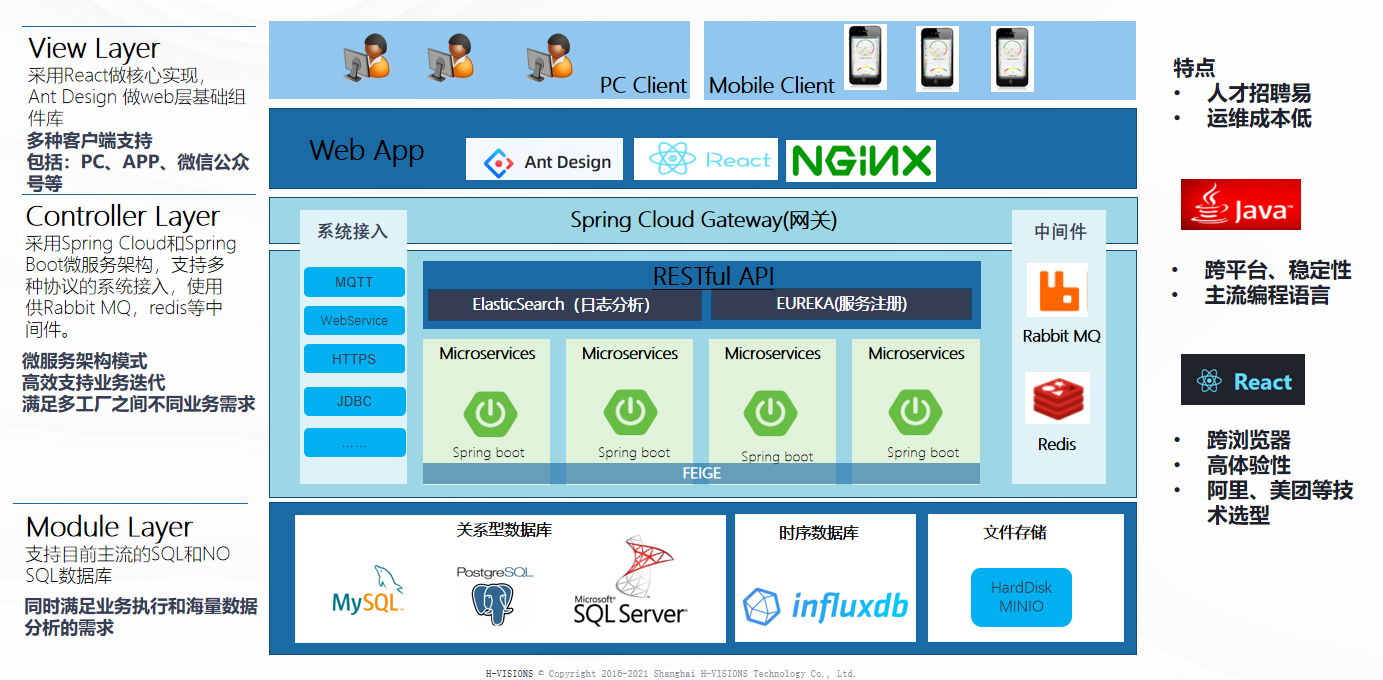Click the influxdb logo

826,607
